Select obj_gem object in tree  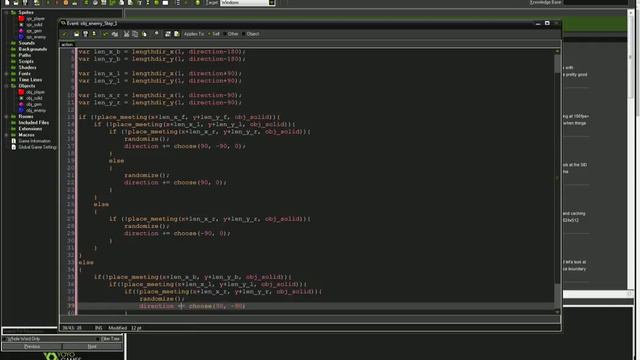click(x=34, y=104)
